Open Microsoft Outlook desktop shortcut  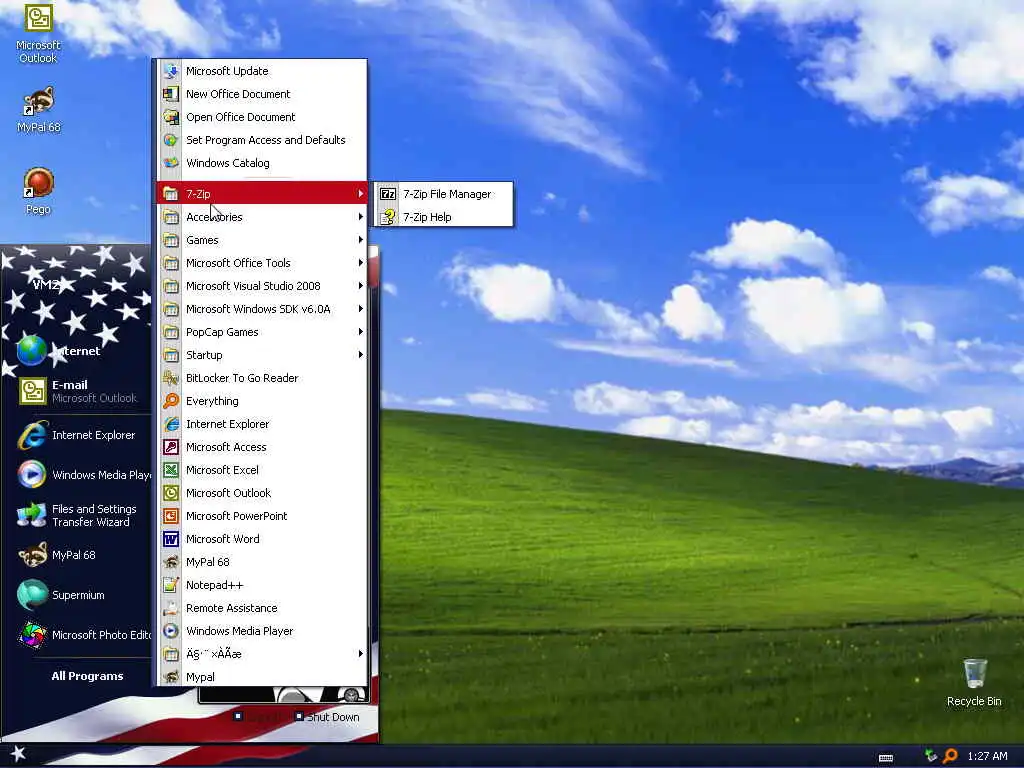[38, 33]
